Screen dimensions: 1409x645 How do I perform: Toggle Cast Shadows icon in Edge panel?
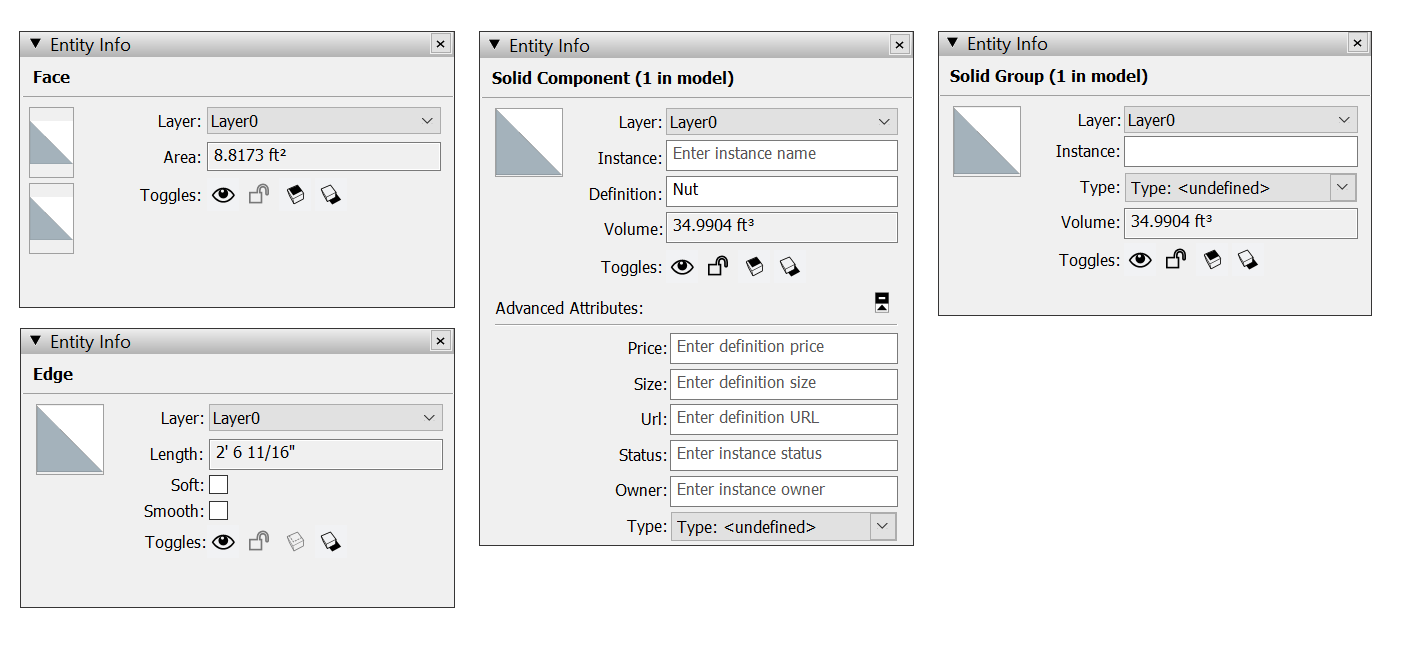pos(331,542)
